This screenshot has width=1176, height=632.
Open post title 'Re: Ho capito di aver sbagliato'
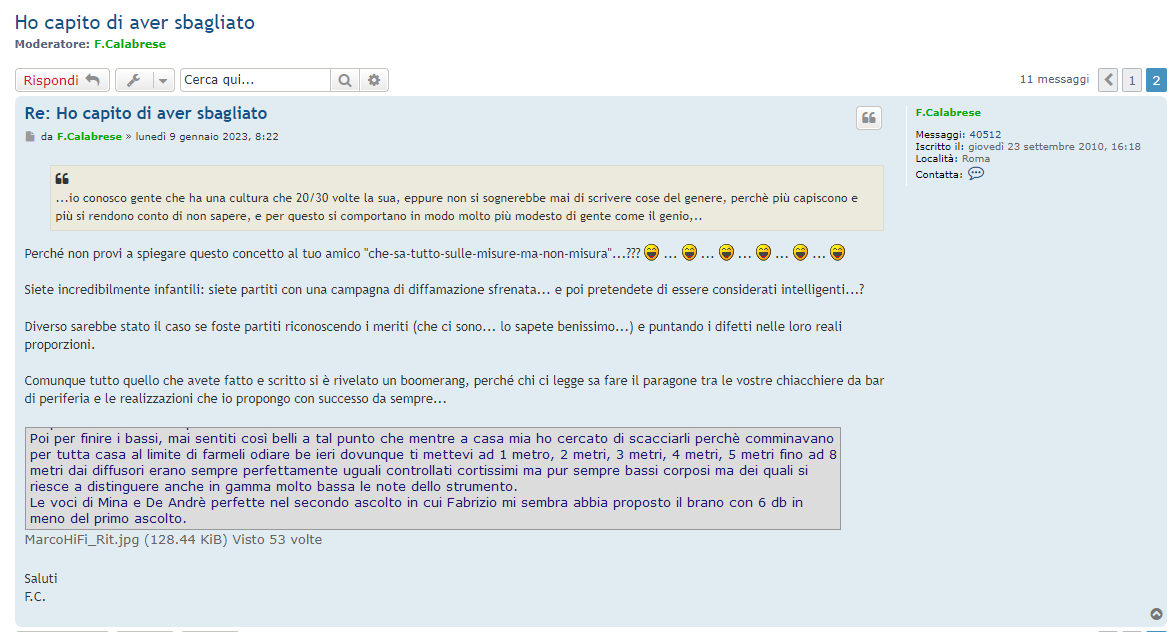click(146, 113)
